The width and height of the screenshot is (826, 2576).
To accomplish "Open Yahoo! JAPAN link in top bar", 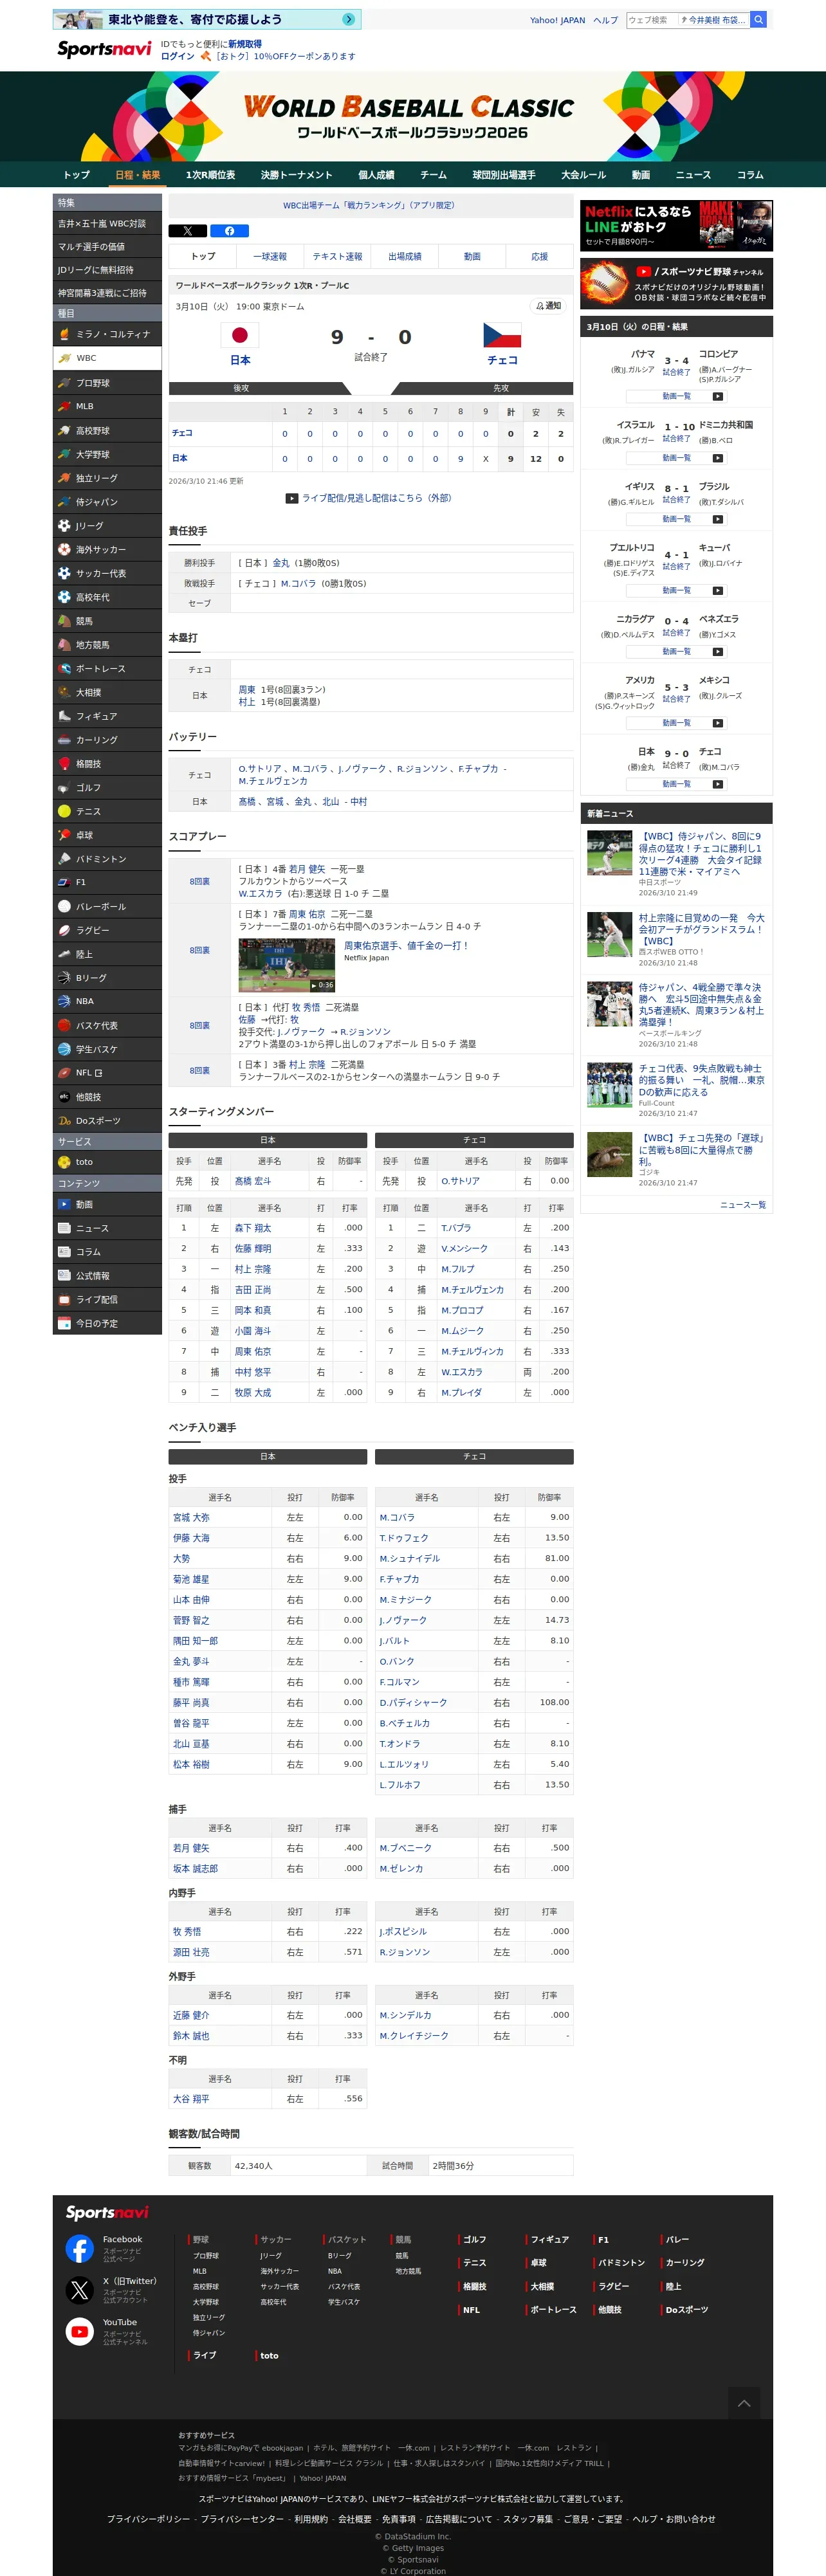I will [557, 20].
